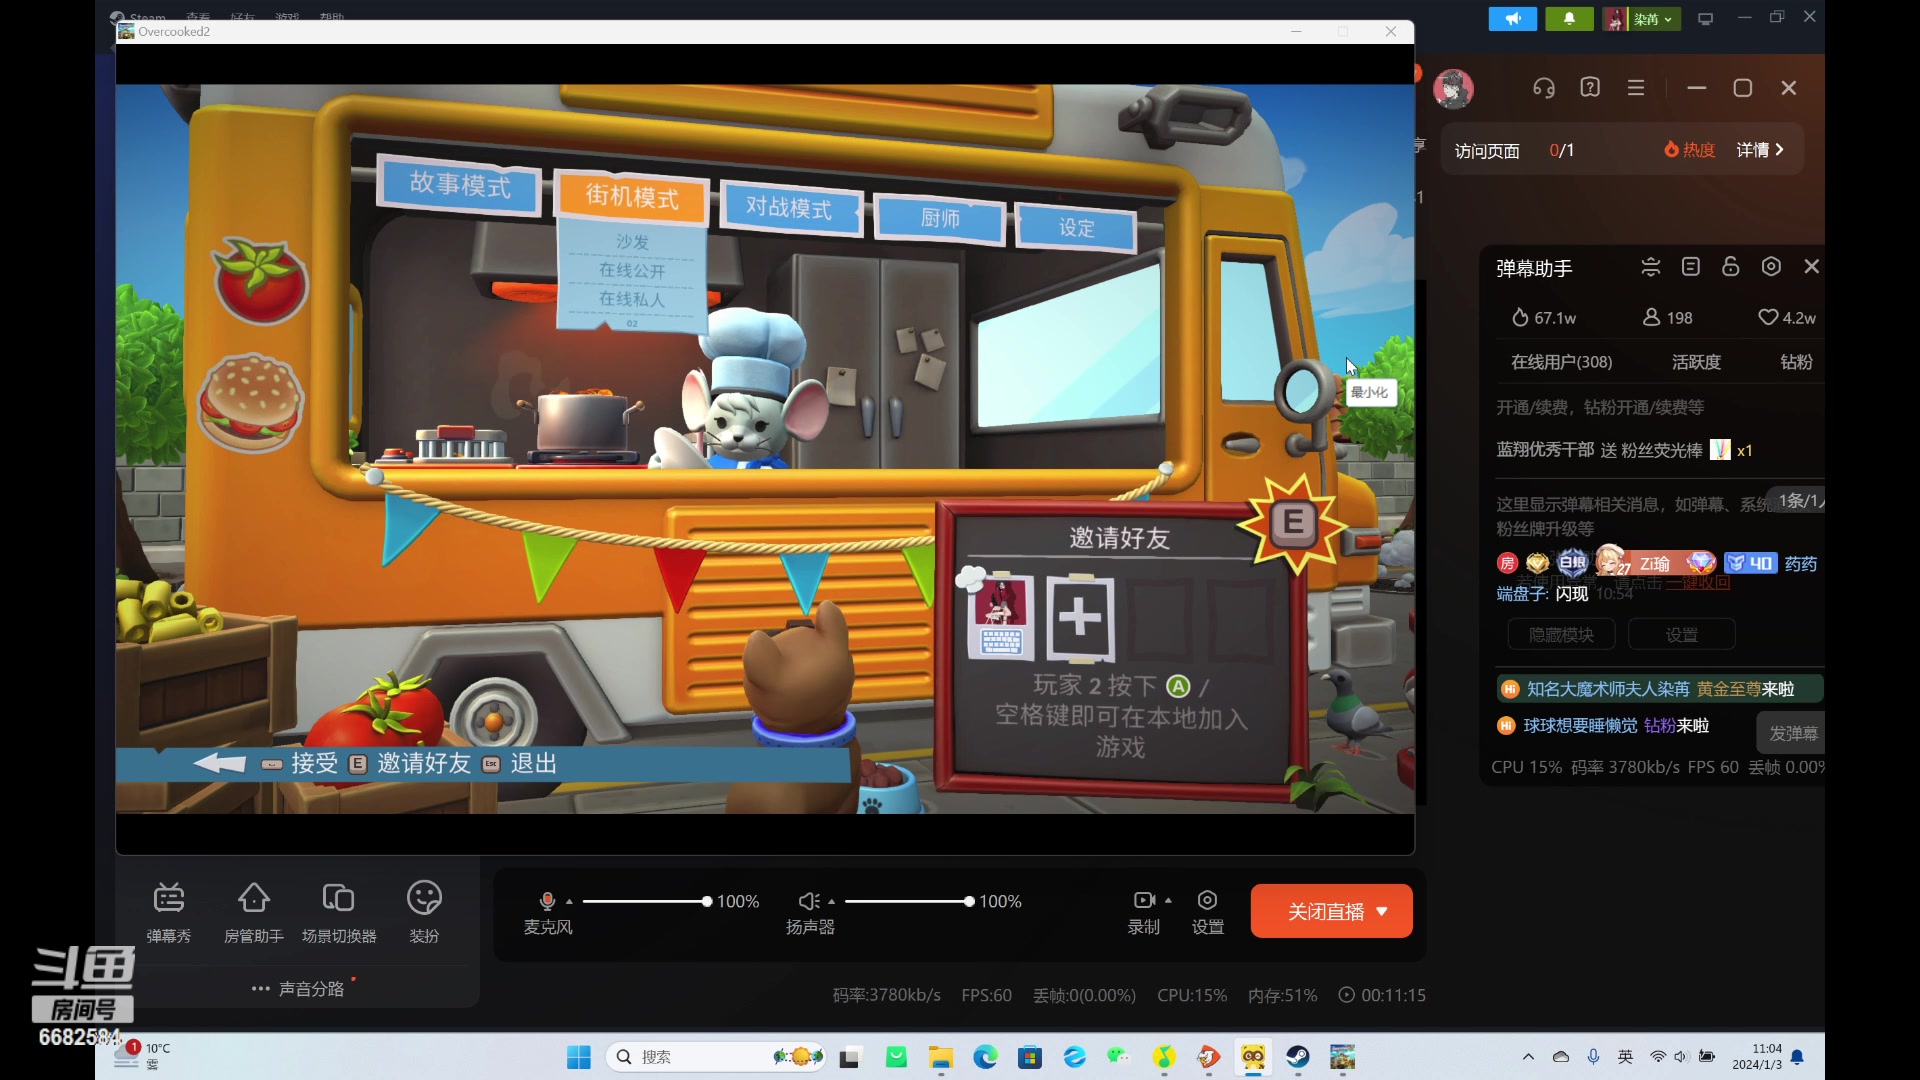The image size is (1920, 1080).
Task: Click the green notification bell in Steam
Action: pyautogui.click(x=1569, y=19)
